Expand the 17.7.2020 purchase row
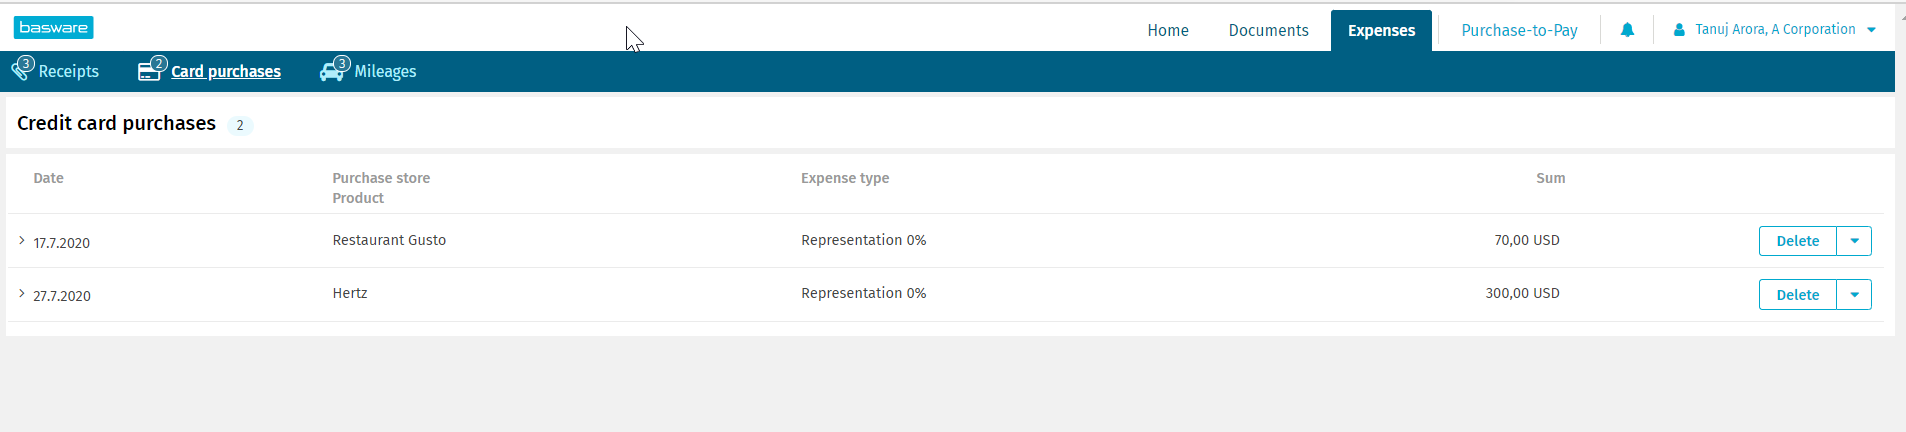 coord(22,241)
